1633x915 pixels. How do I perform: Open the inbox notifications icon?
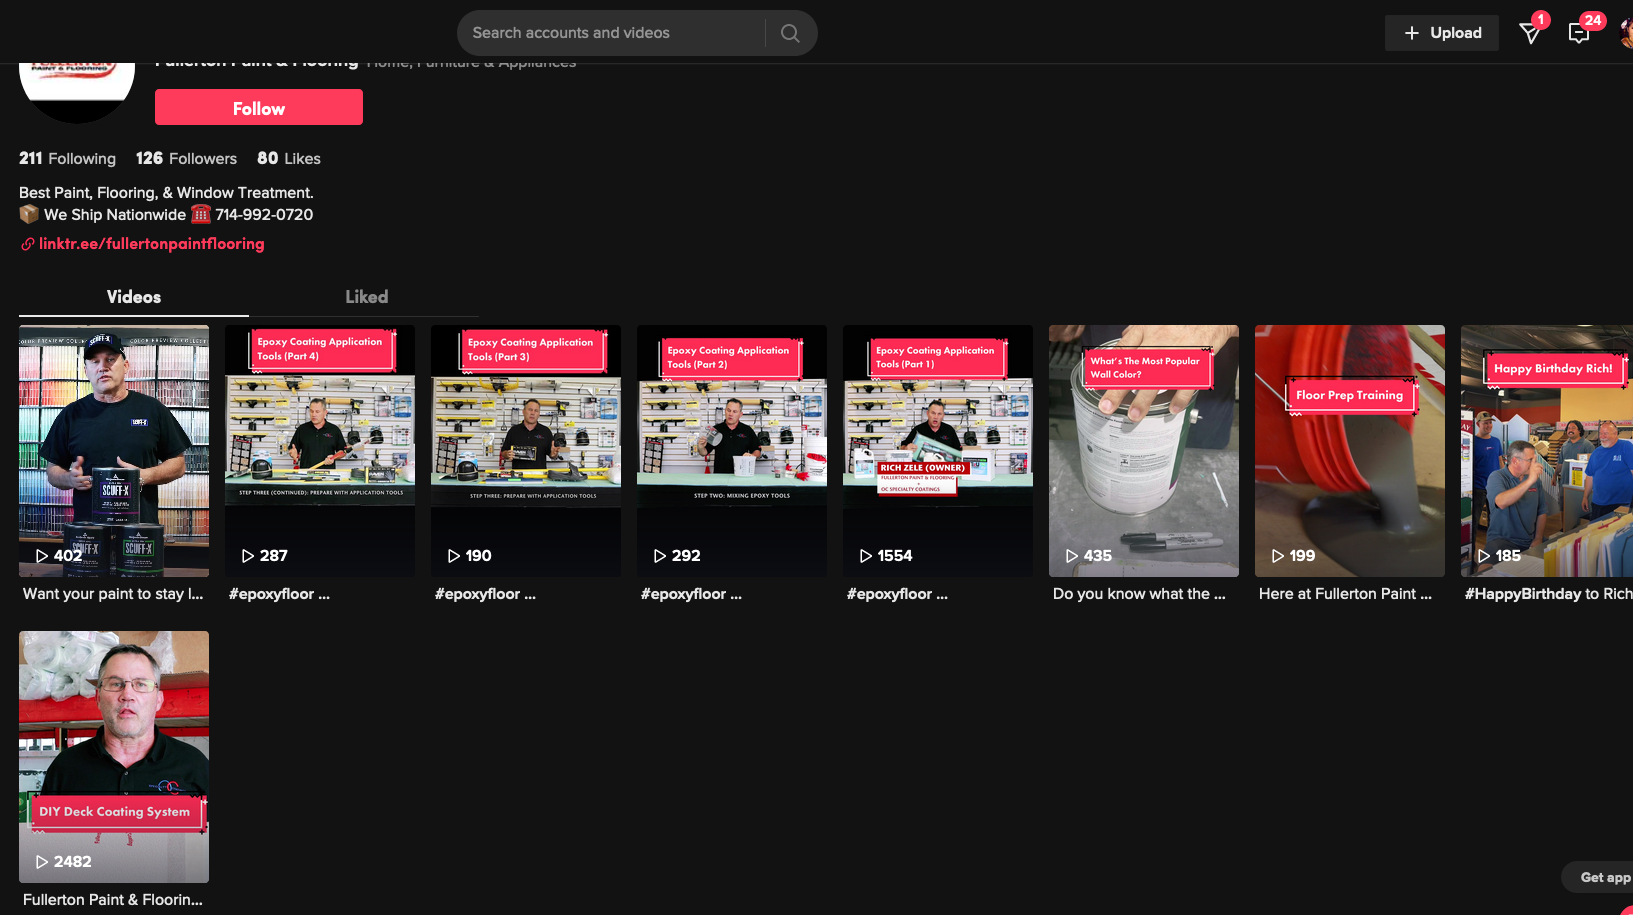(1579, 33)
